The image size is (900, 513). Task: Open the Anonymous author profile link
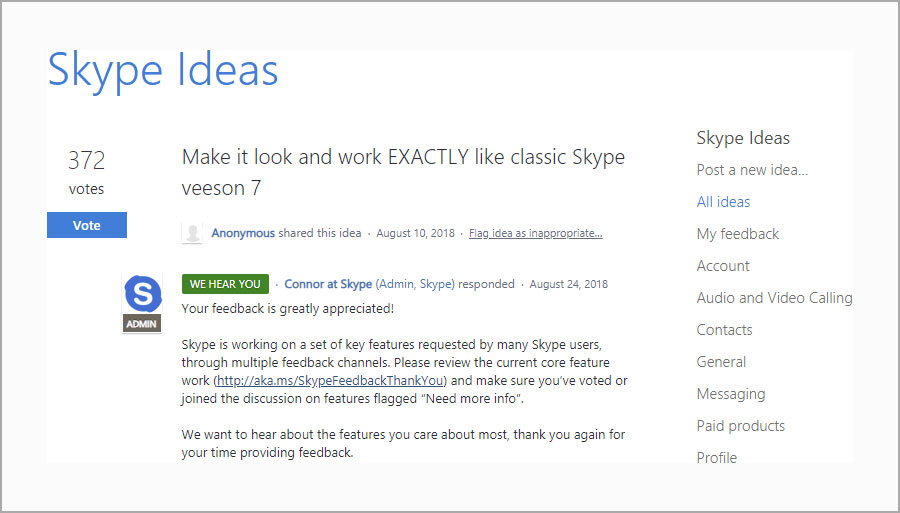point(243,233)
